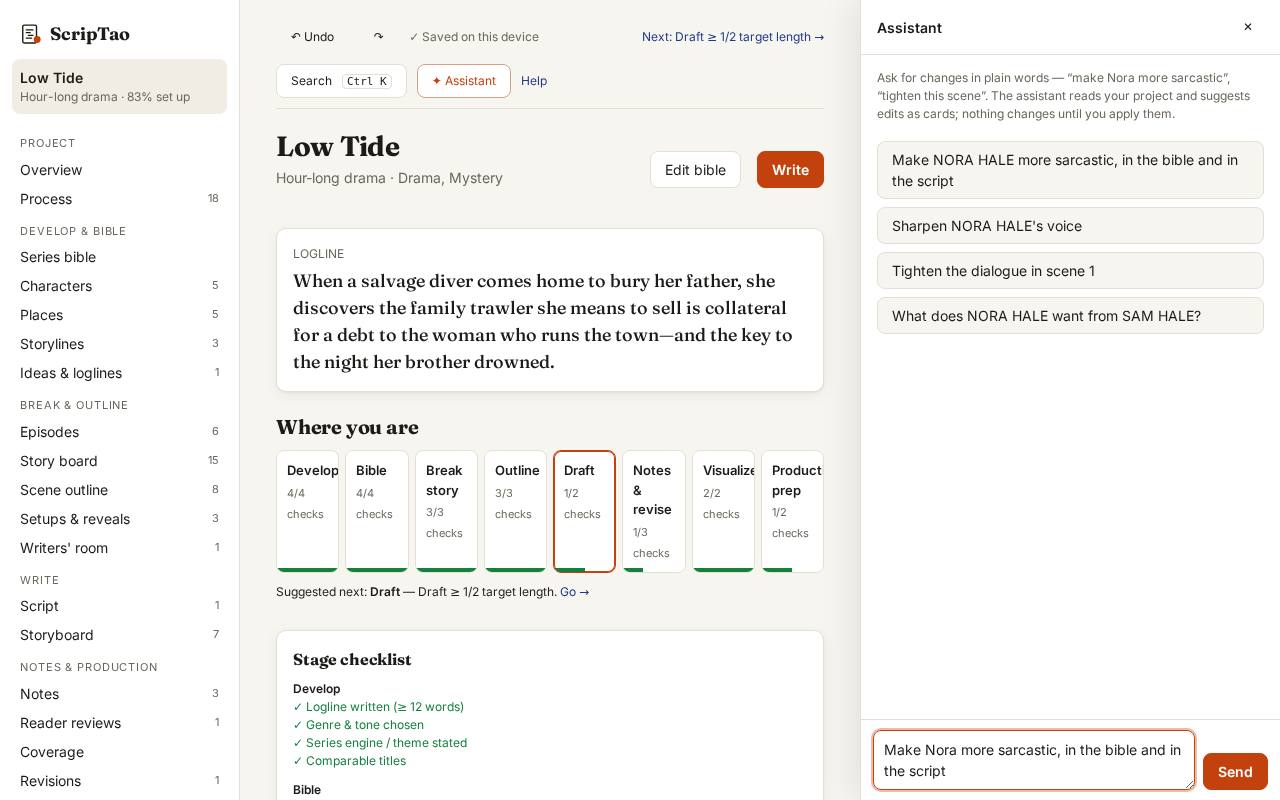Screen dimensions: 1280x800
Task: Select the Production prep stage card
Action: click(x=793, y=511)
